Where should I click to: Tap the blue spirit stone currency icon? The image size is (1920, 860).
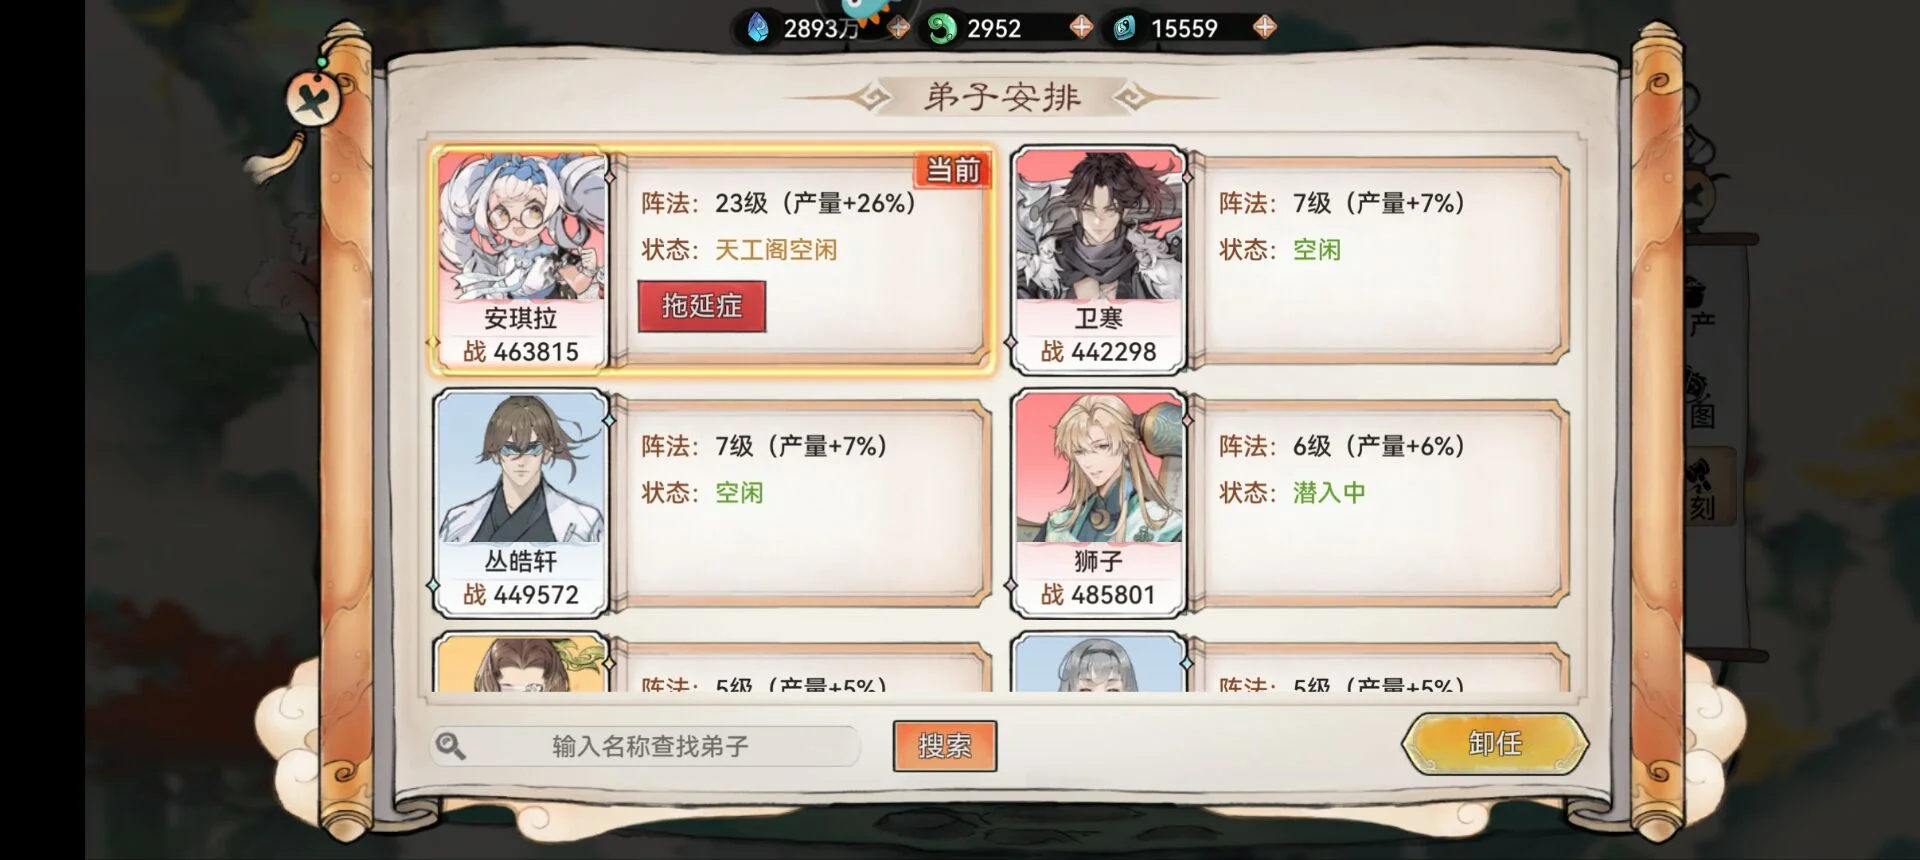(759, 28)
